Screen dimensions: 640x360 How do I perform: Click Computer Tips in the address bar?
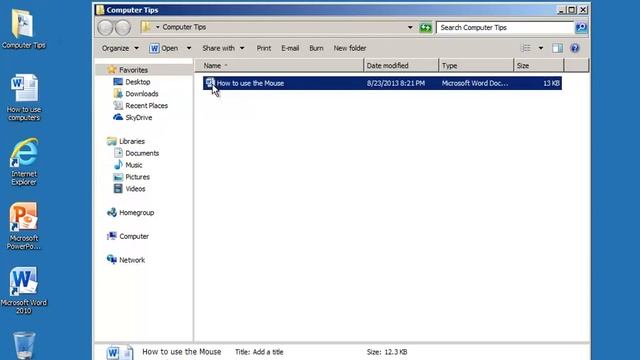click(x=184, y=27)
